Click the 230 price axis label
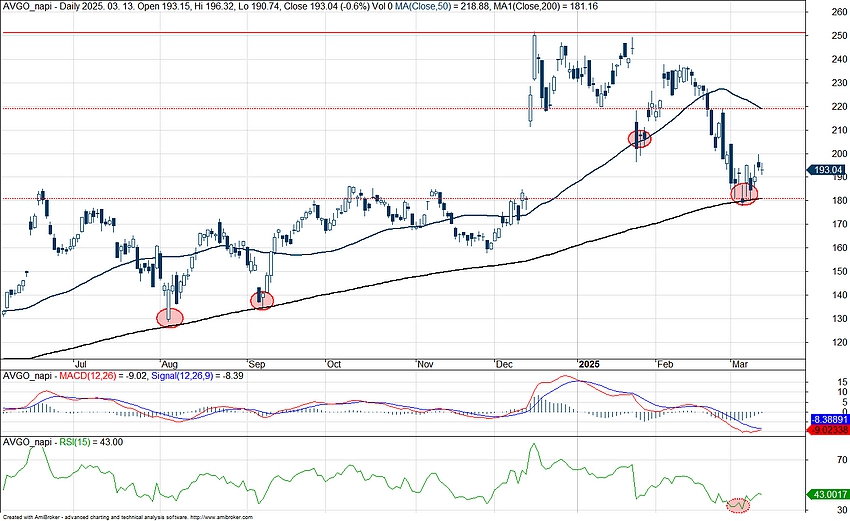This screenshot has height=521, width=850. [x=839, y=83]
